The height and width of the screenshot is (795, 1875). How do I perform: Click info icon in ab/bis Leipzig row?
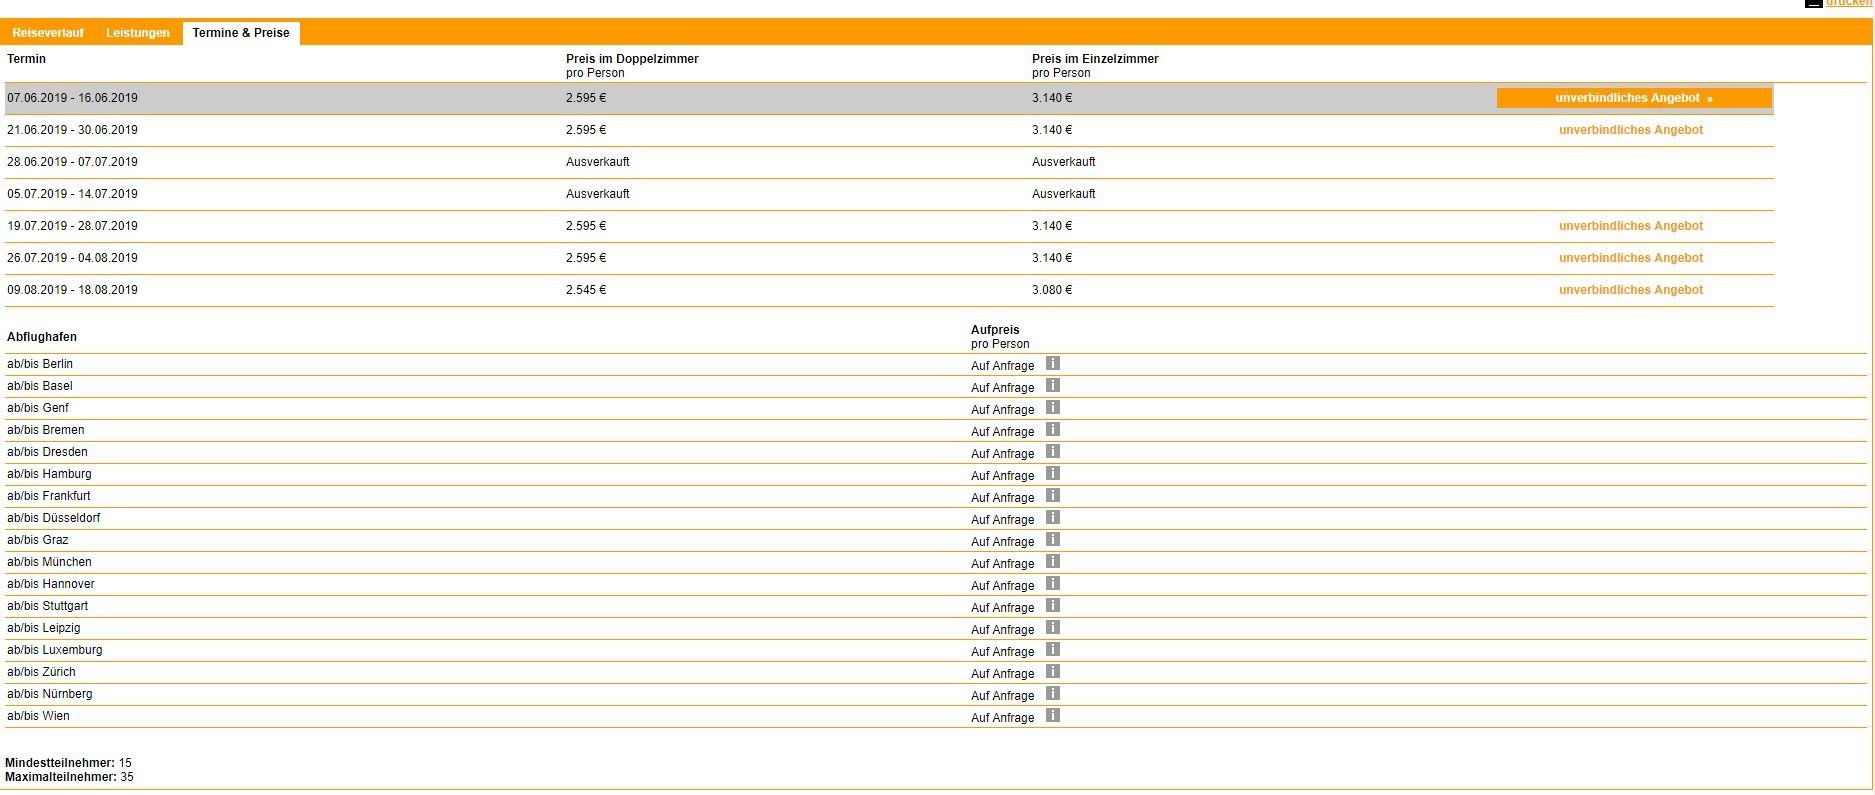[x=1052, y=627]
